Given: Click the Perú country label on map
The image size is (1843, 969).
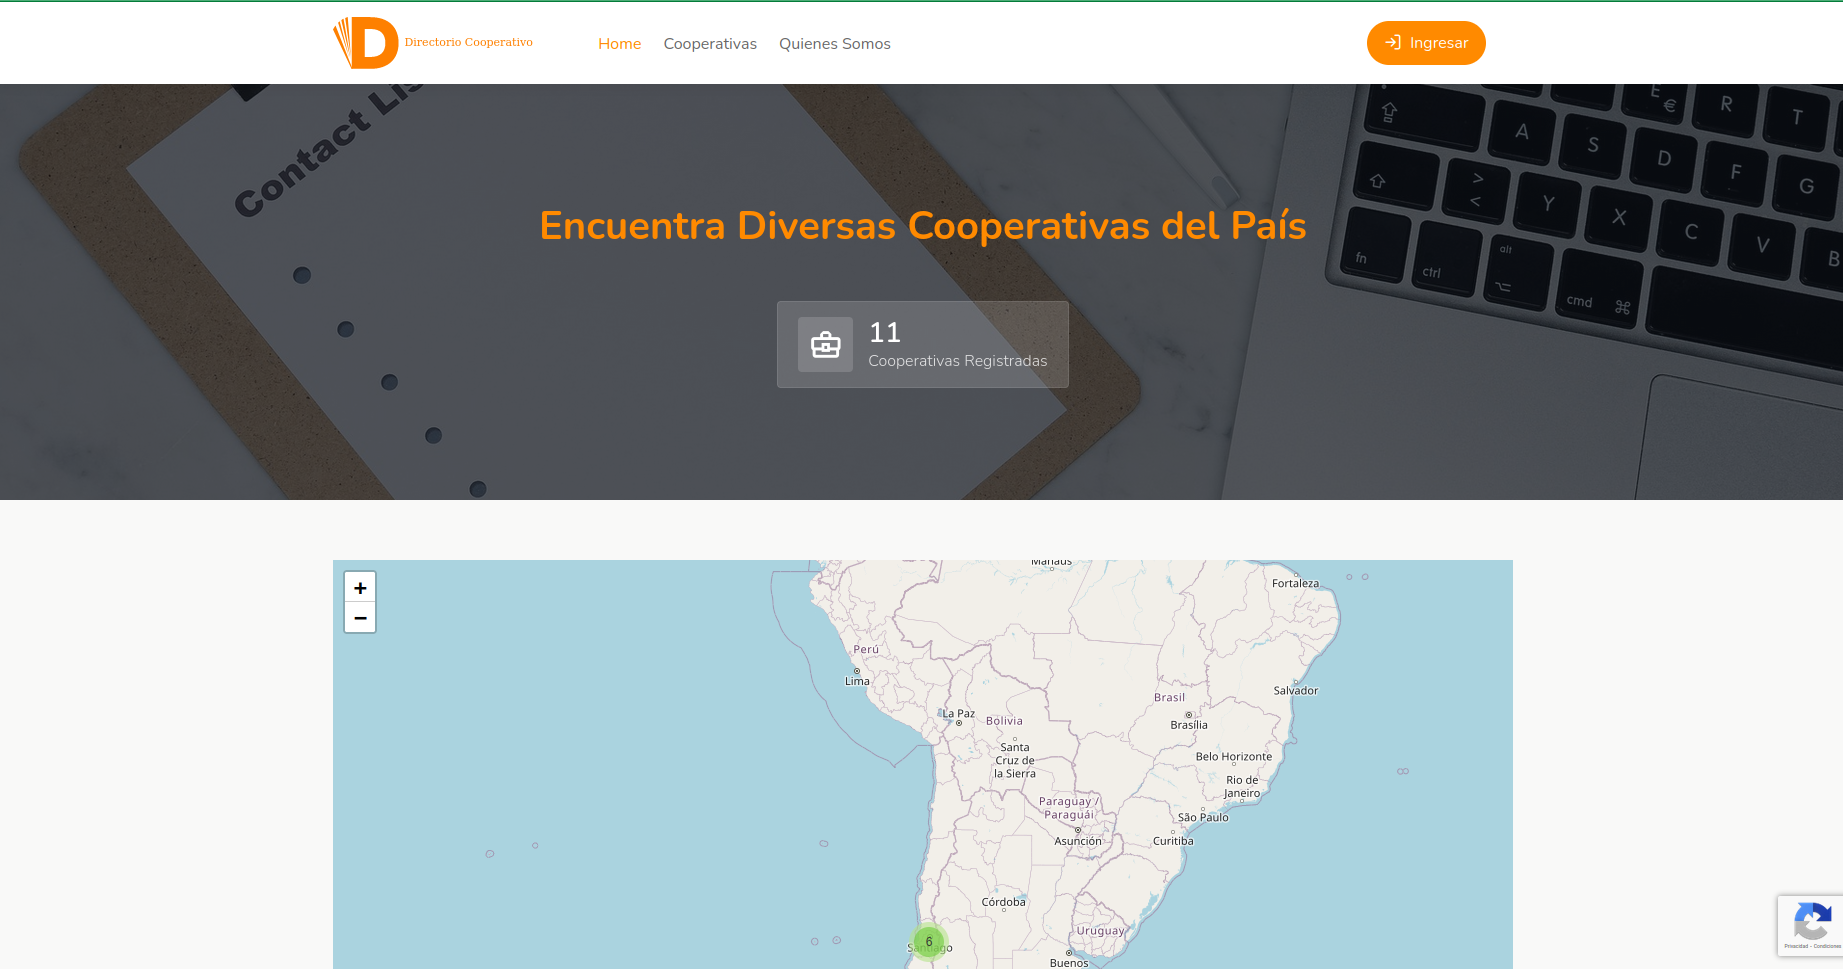Looking at the screenshot, I should tap(866, 650).
